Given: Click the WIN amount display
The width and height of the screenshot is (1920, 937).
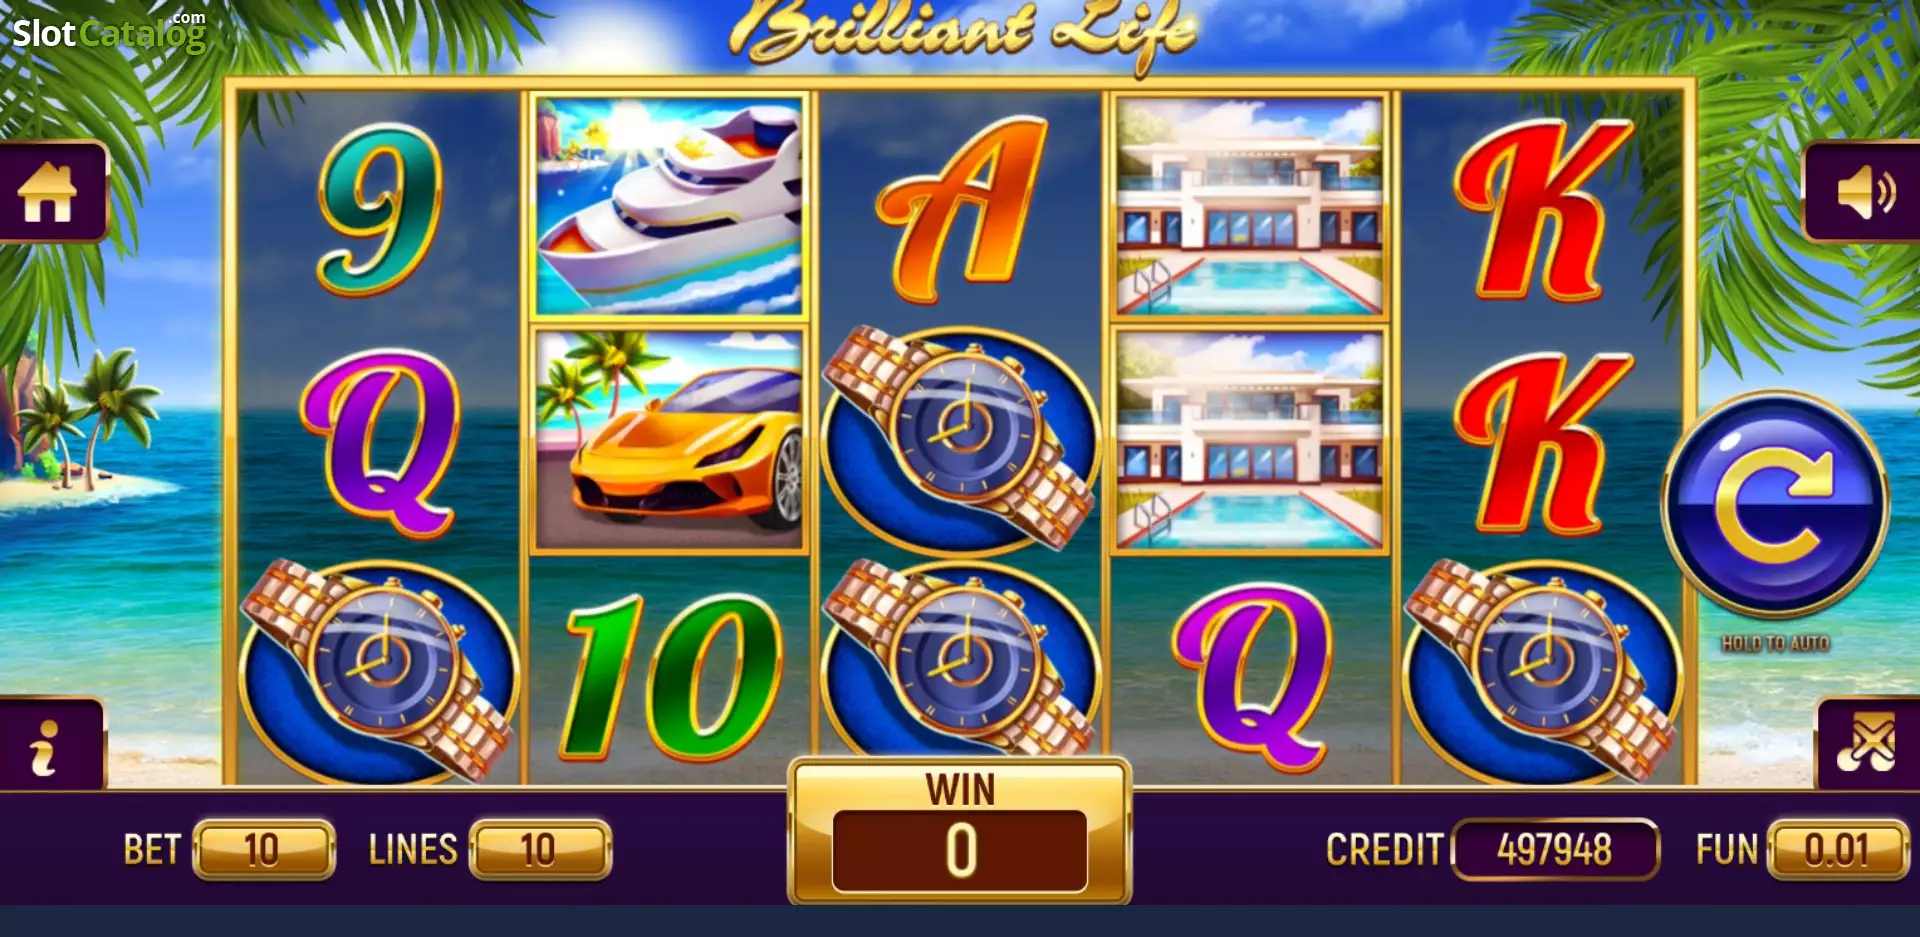Looking at the screenshot, I should click(960, 850).
